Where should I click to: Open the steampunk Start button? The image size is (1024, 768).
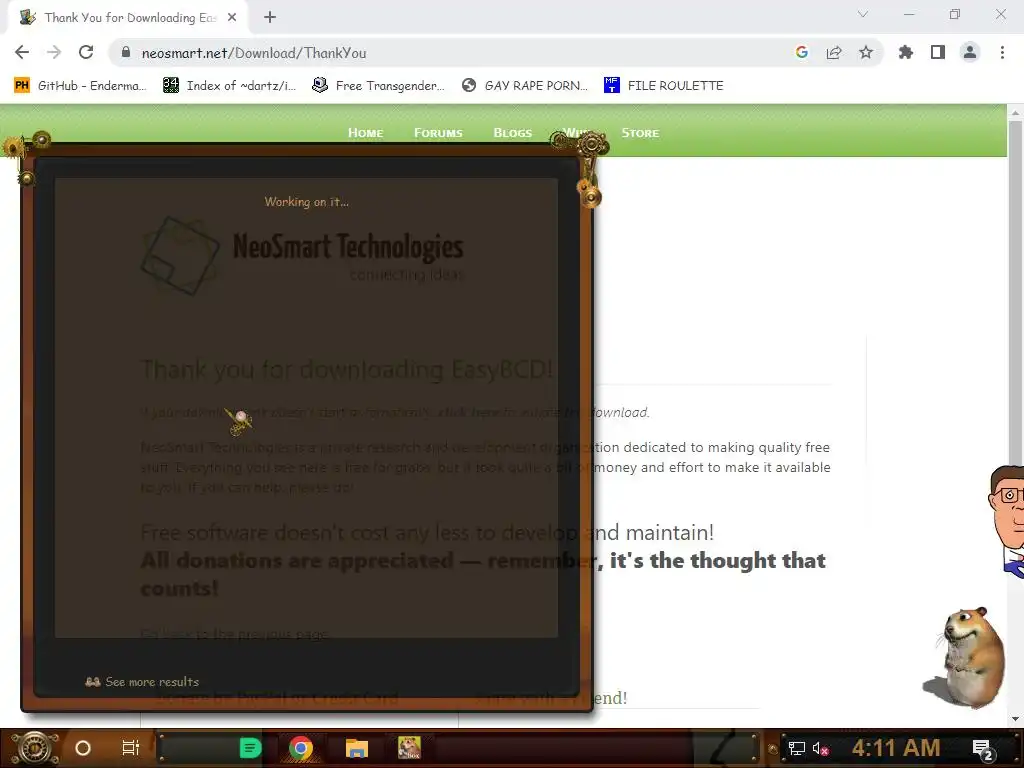click(35, 748)
